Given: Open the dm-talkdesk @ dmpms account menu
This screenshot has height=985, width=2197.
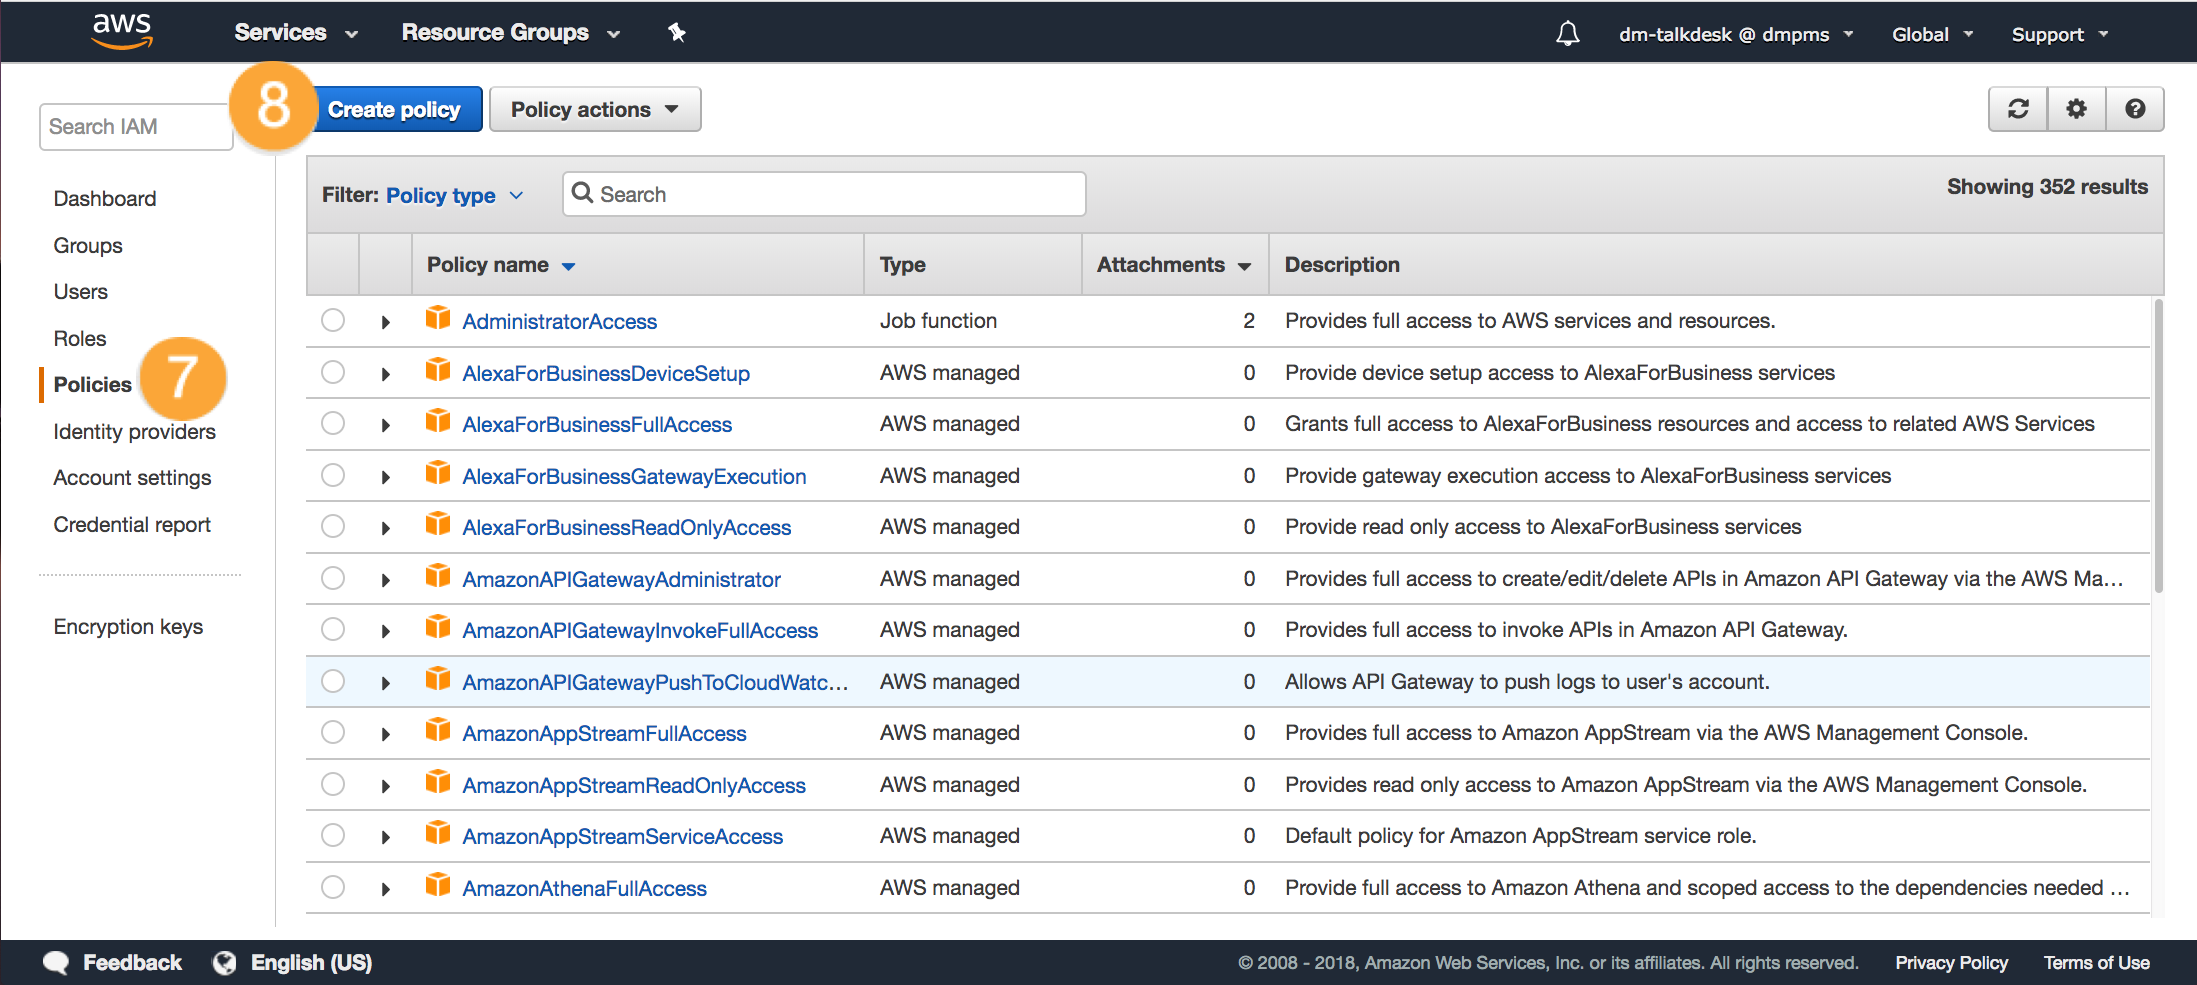Looking at the screenshot, I should coord(1736,35).
